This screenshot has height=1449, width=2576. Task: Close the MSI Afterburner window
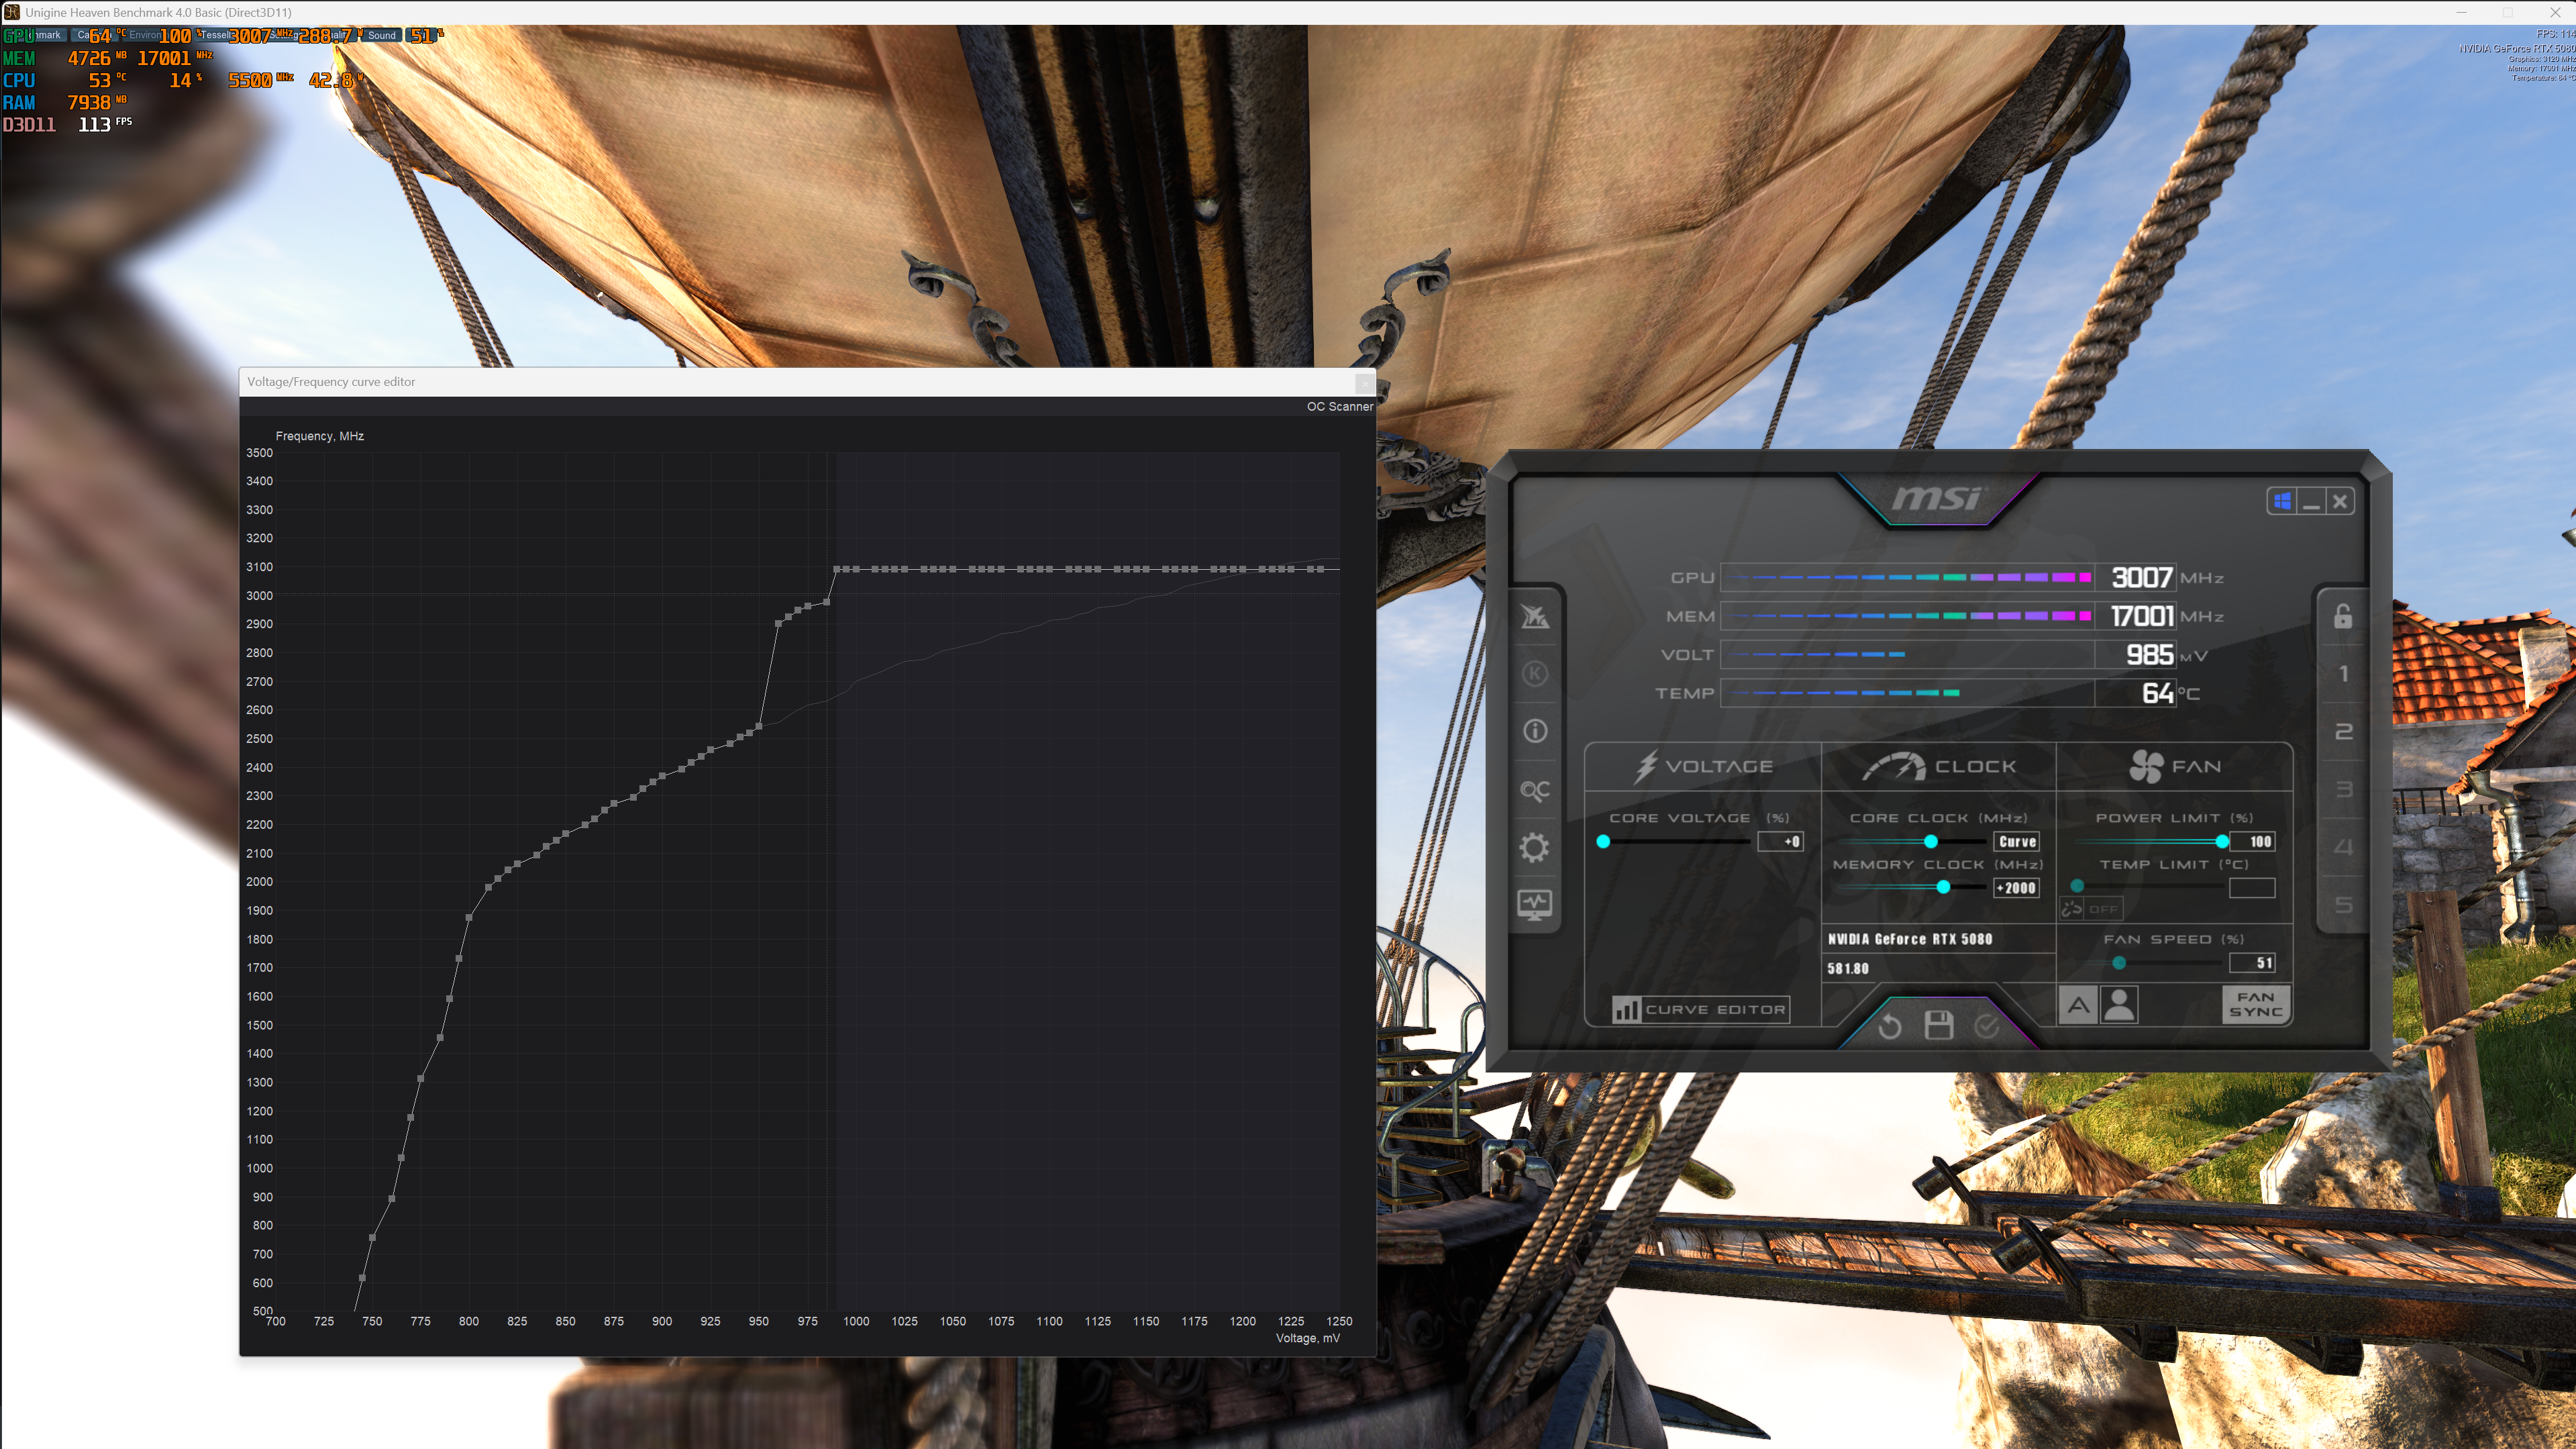pyautogui.click(x=2340, y=501)
